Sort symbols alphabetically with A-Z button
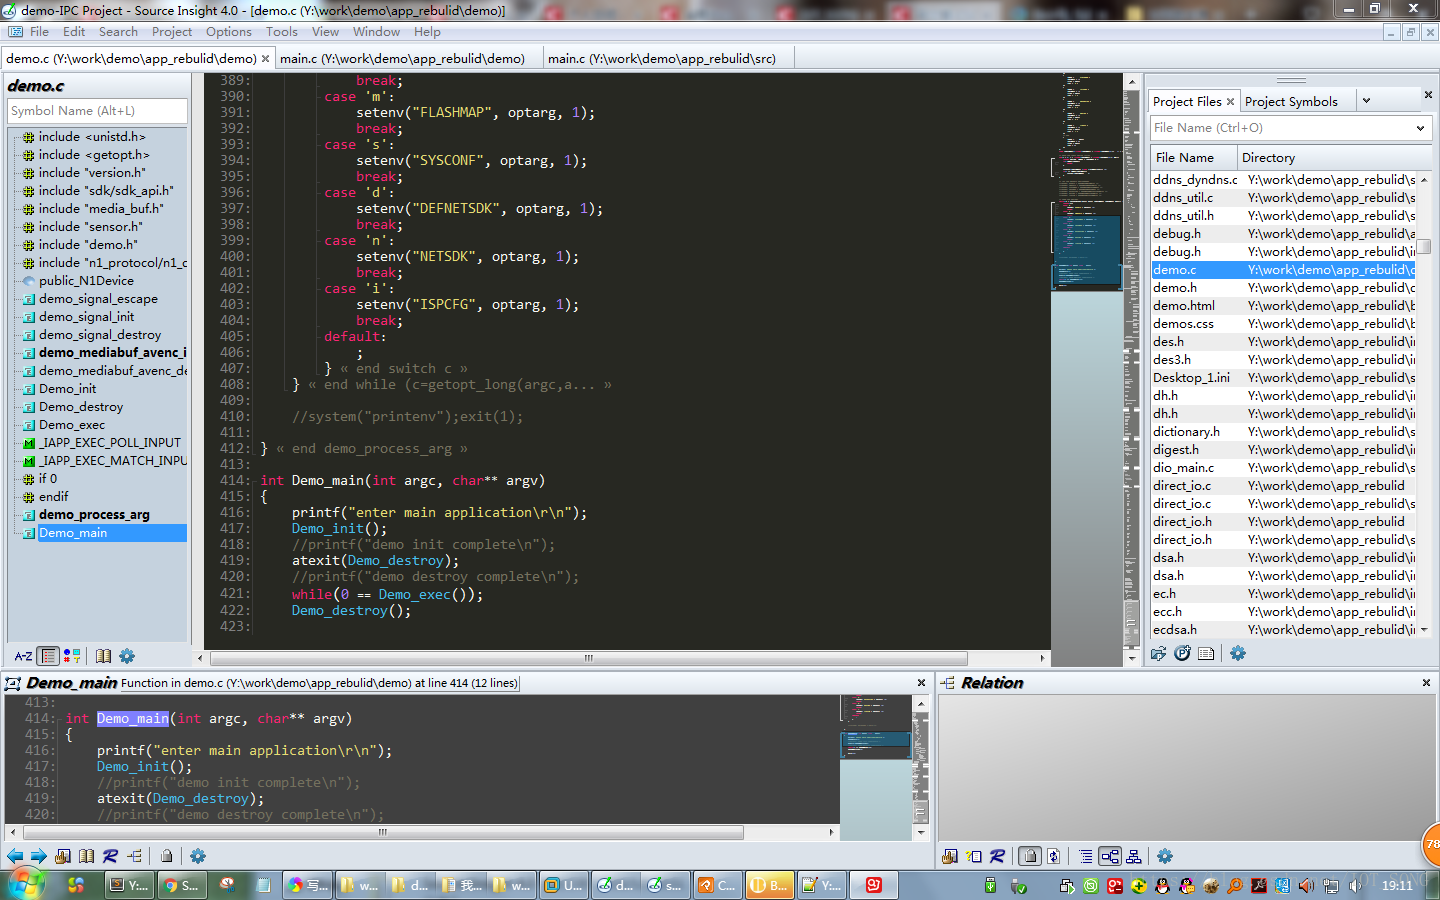 23,657
